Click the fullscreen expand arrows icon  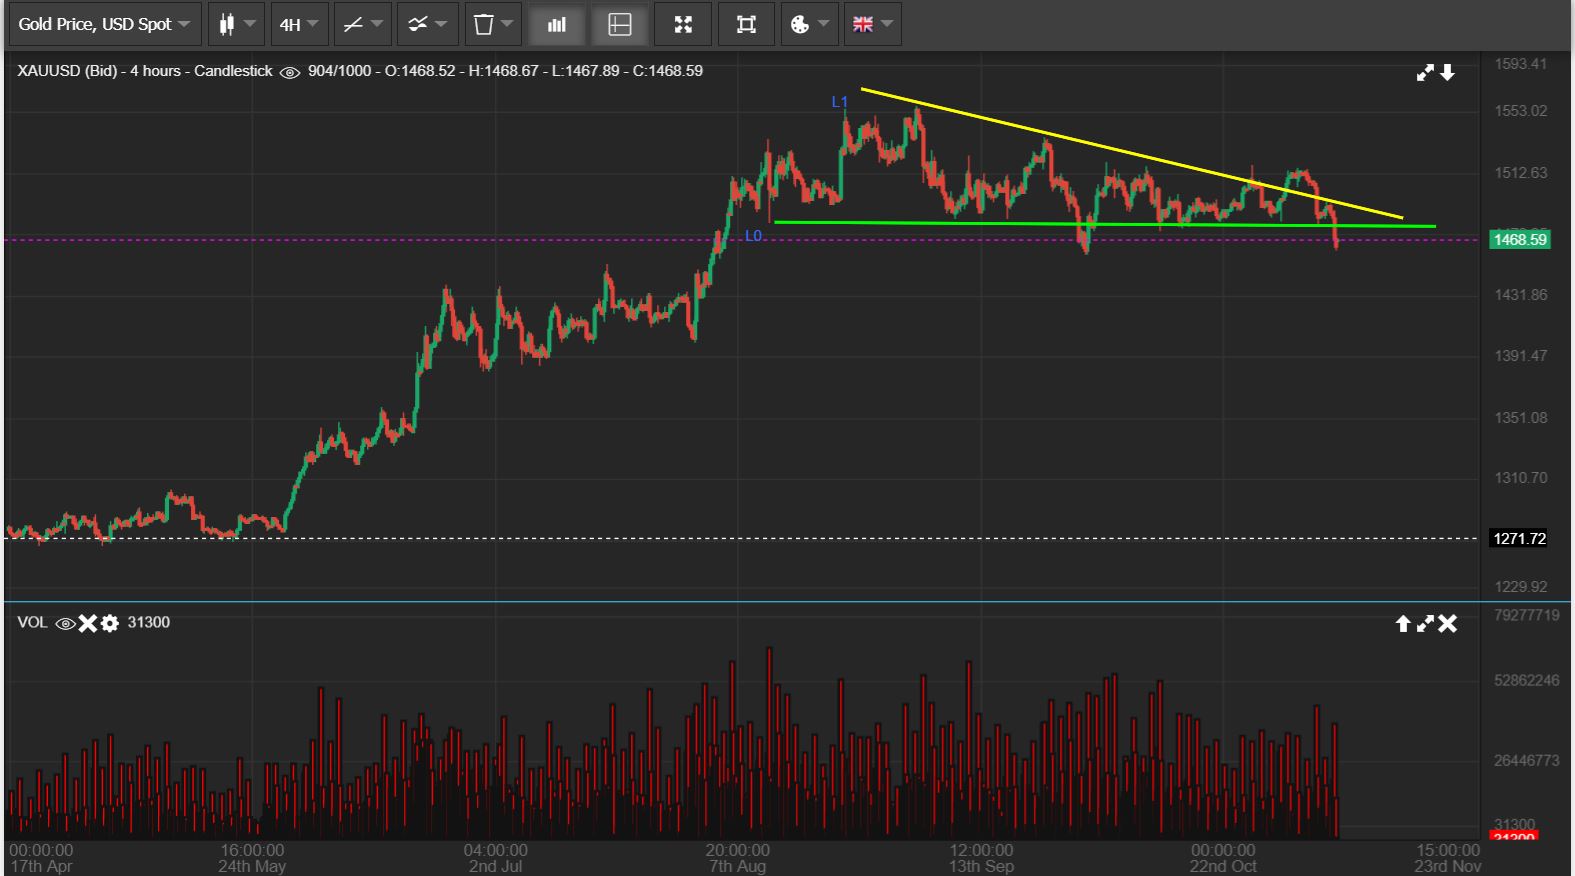click(x=683, y=24)
